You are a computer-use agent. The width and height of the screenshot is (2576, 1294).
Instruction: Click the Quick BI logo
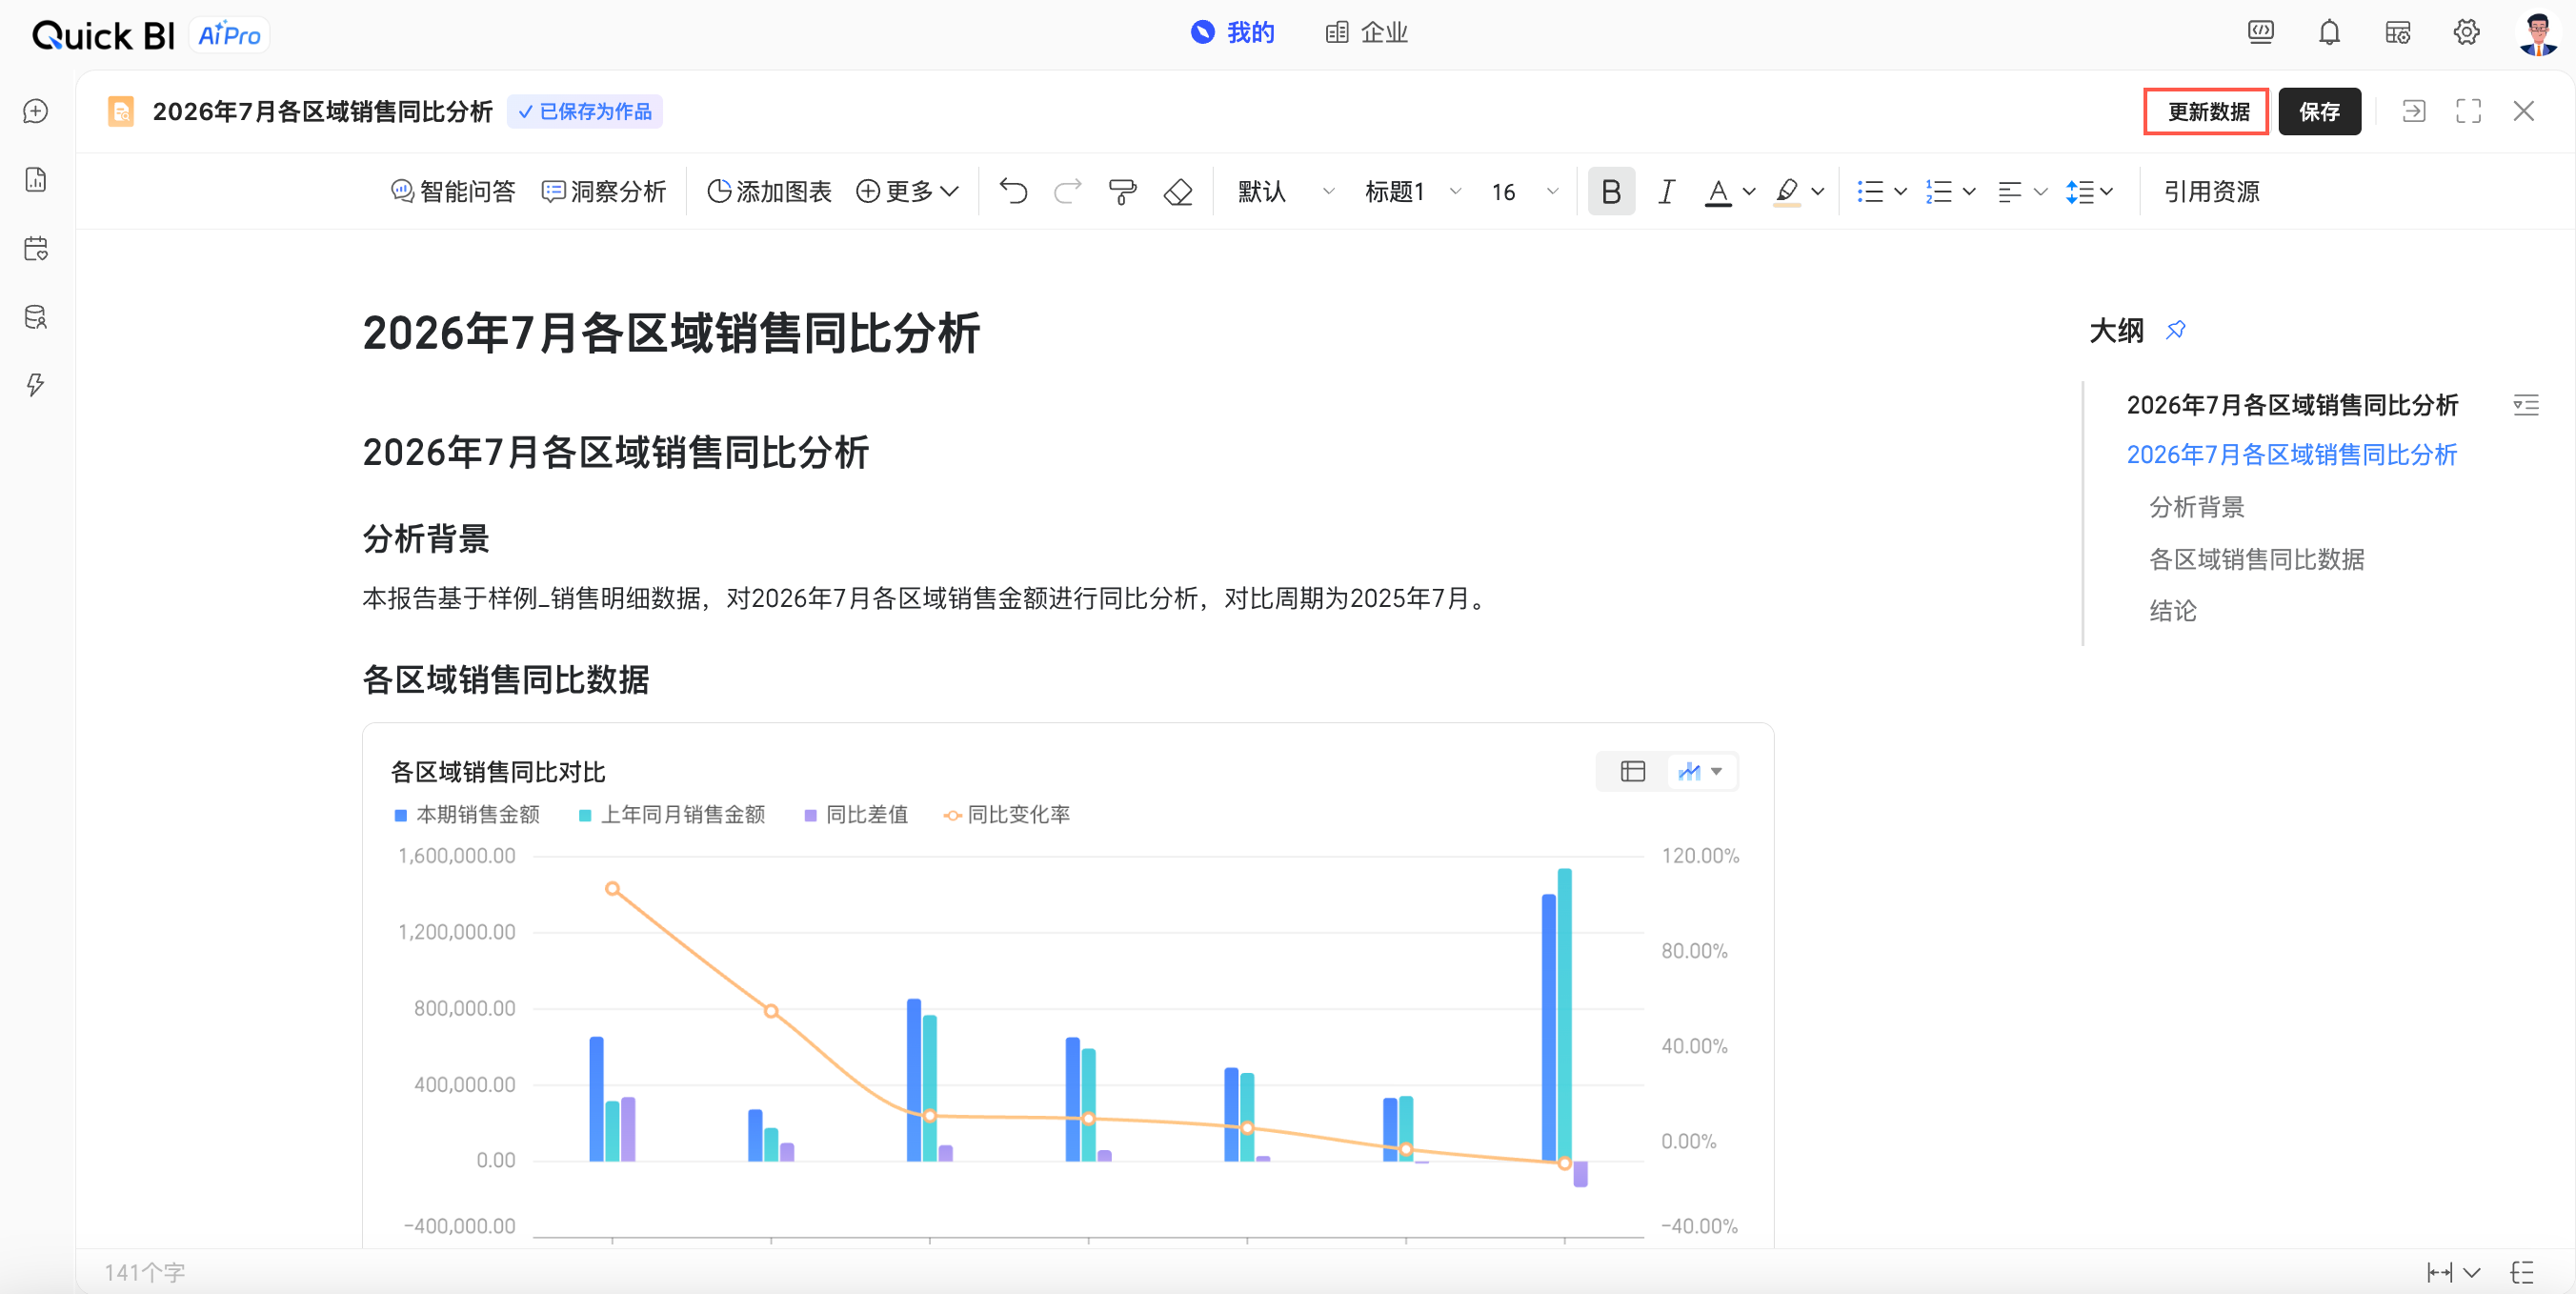pyautogui.click(x=103, y=35)
